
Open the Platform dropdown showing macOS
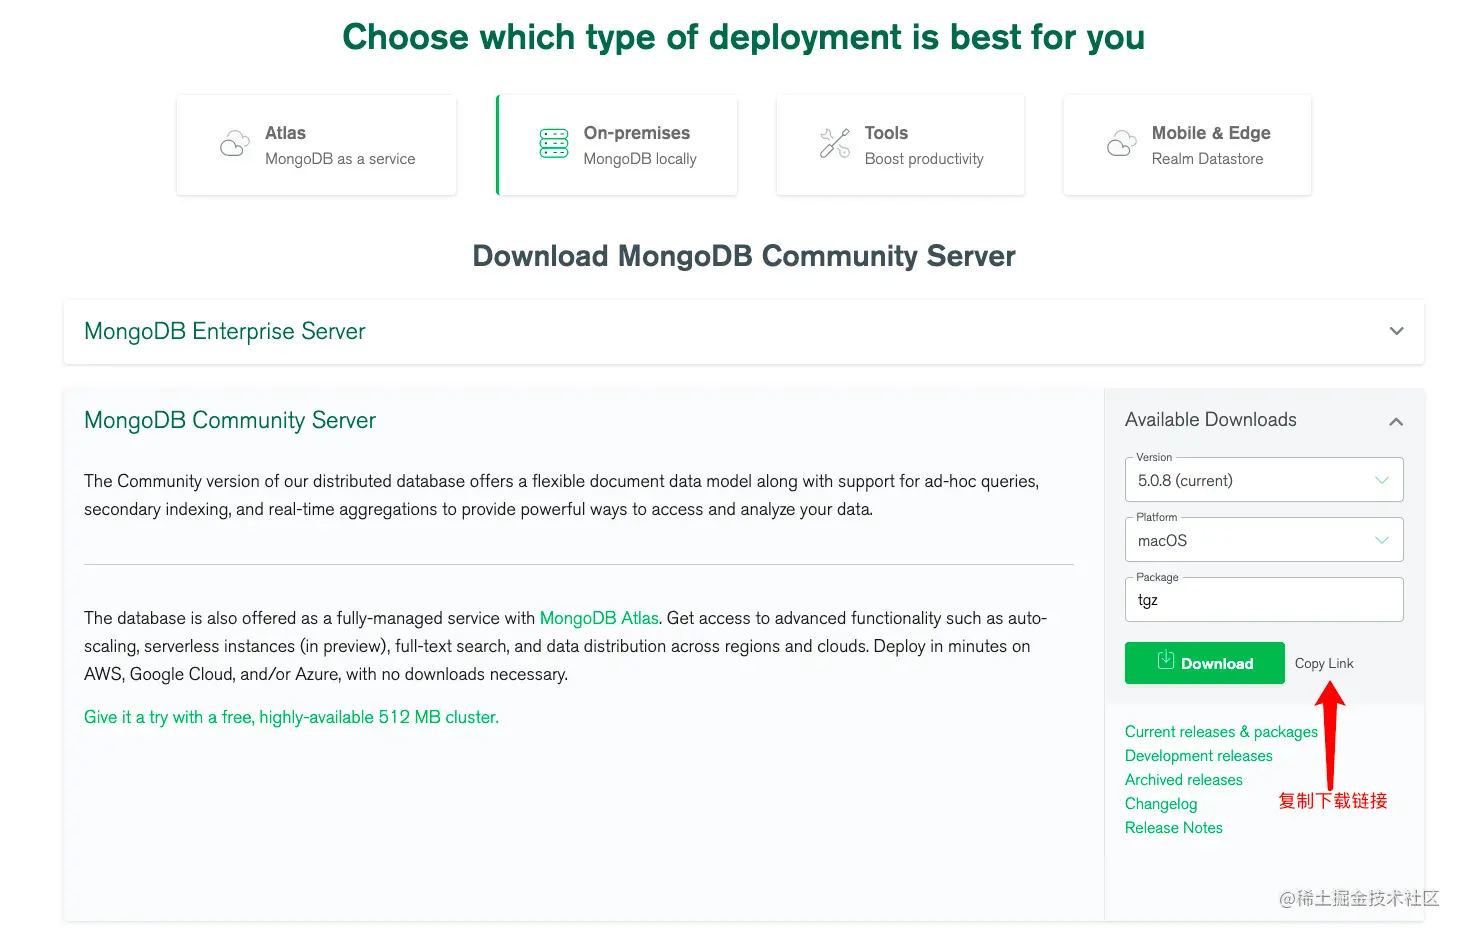pyautogui.click(x=1263, y=540)
